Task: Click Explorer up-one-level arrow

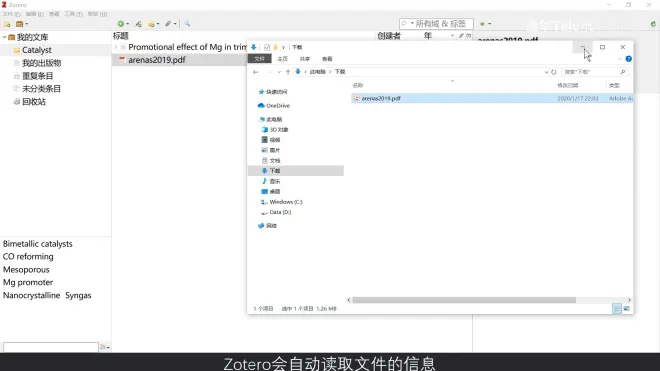Action: tap(288, 72)
